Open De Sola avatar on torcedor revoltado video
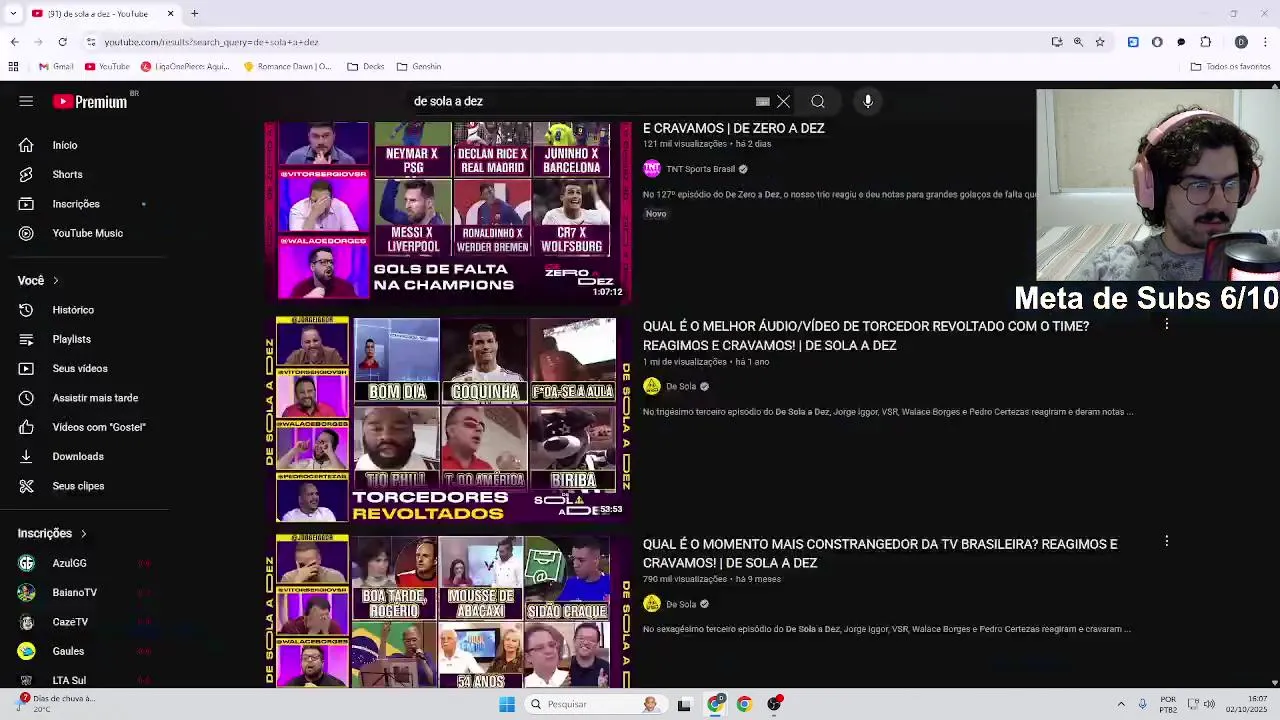Viewport: 1280px width, 720px height. click(652, 386)
